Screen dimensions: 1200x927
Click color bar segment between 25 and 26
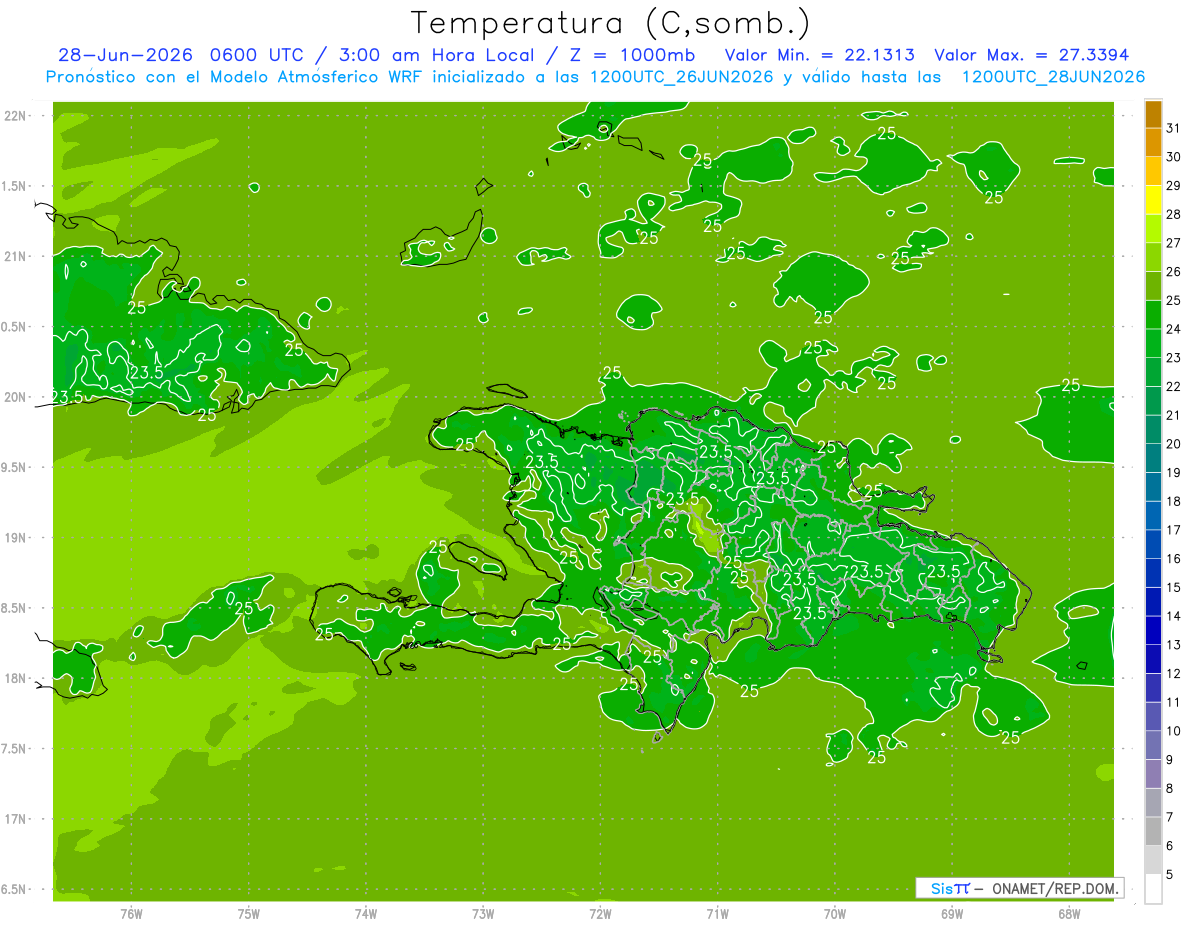1153,286
